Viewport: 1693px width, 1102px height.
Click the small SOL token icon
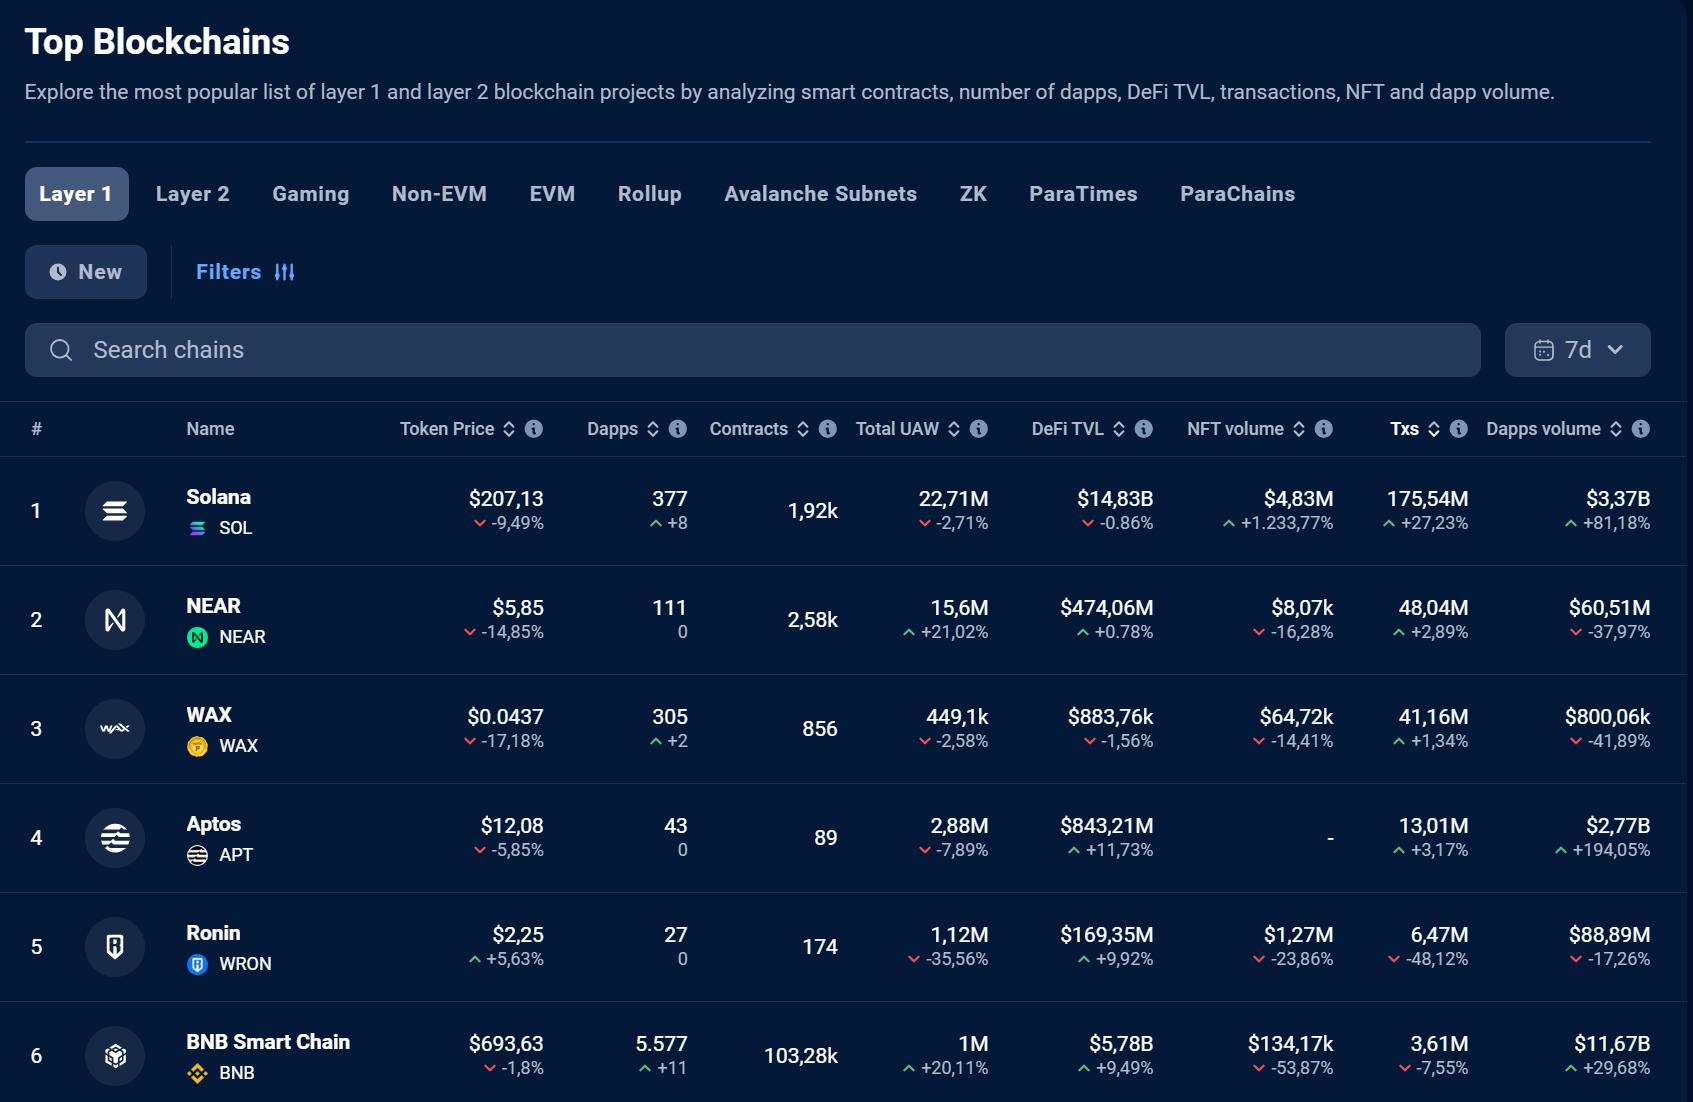pos(198,528)
